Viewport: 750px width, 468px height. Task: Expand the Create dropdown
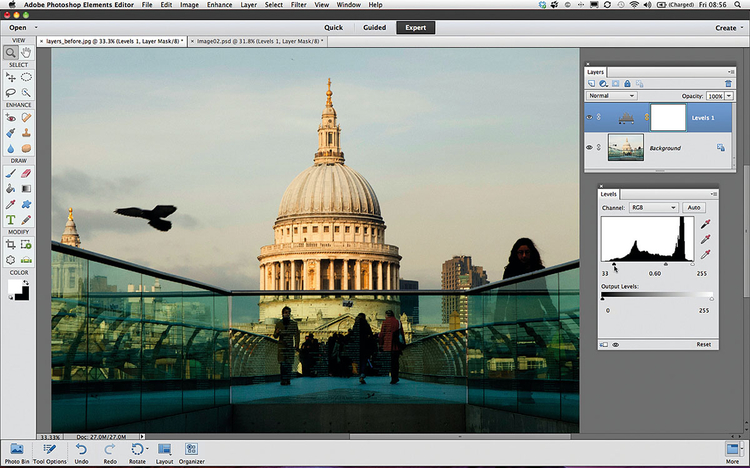729,28
